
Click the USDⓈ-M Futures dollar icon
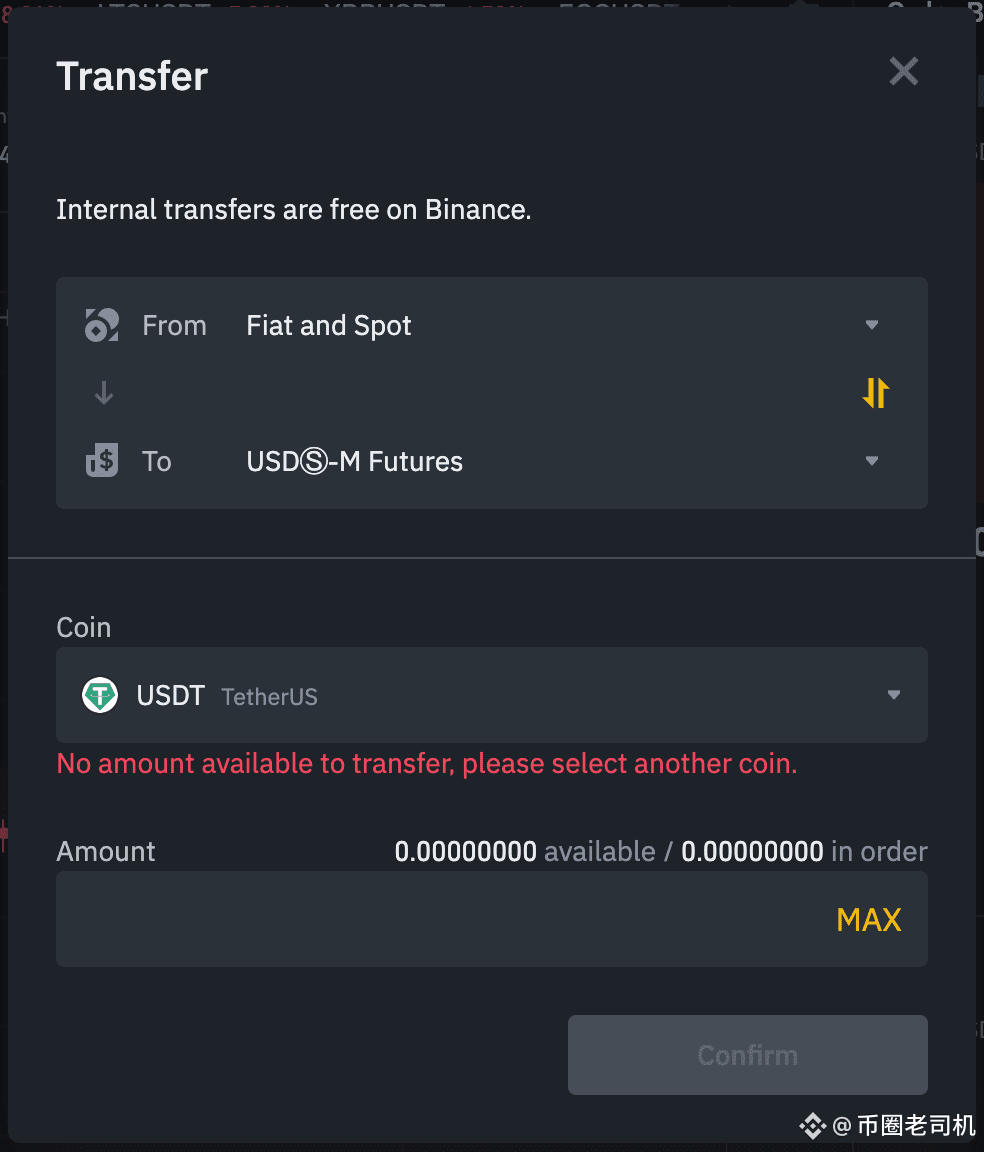click(102, 461)
